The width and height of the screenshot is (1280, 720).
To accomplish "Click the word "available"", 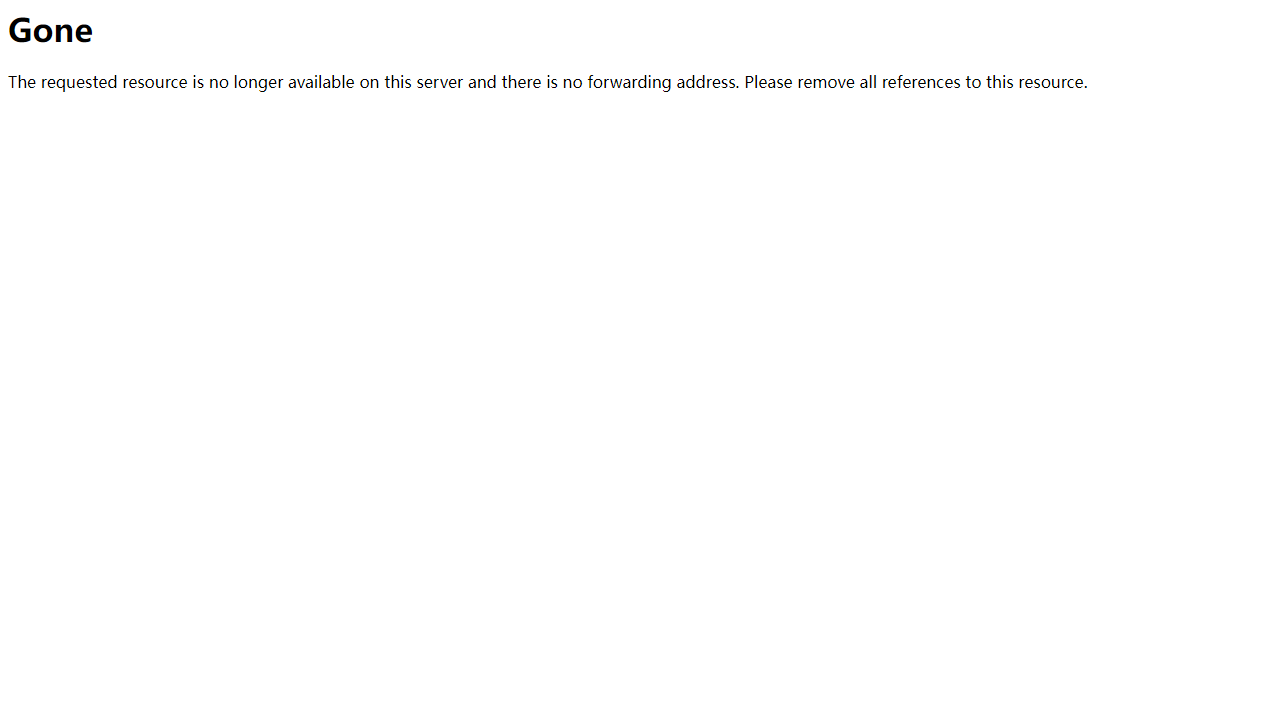I will (322, 82).
